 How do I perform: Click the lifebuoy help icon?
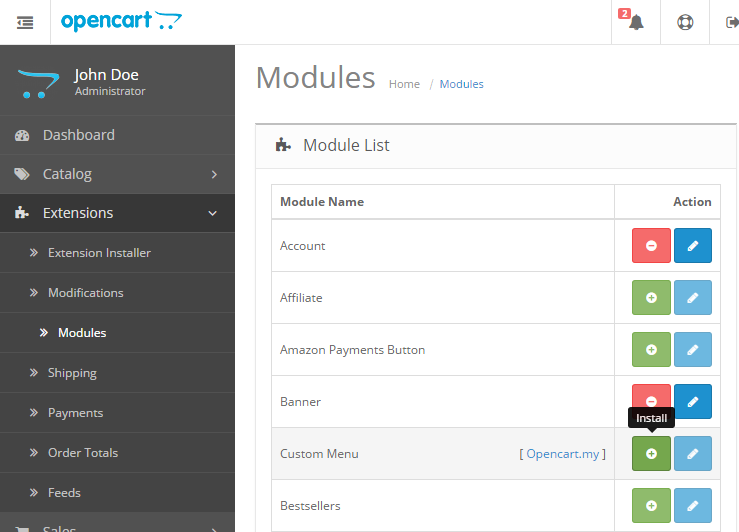click(685, 22)
